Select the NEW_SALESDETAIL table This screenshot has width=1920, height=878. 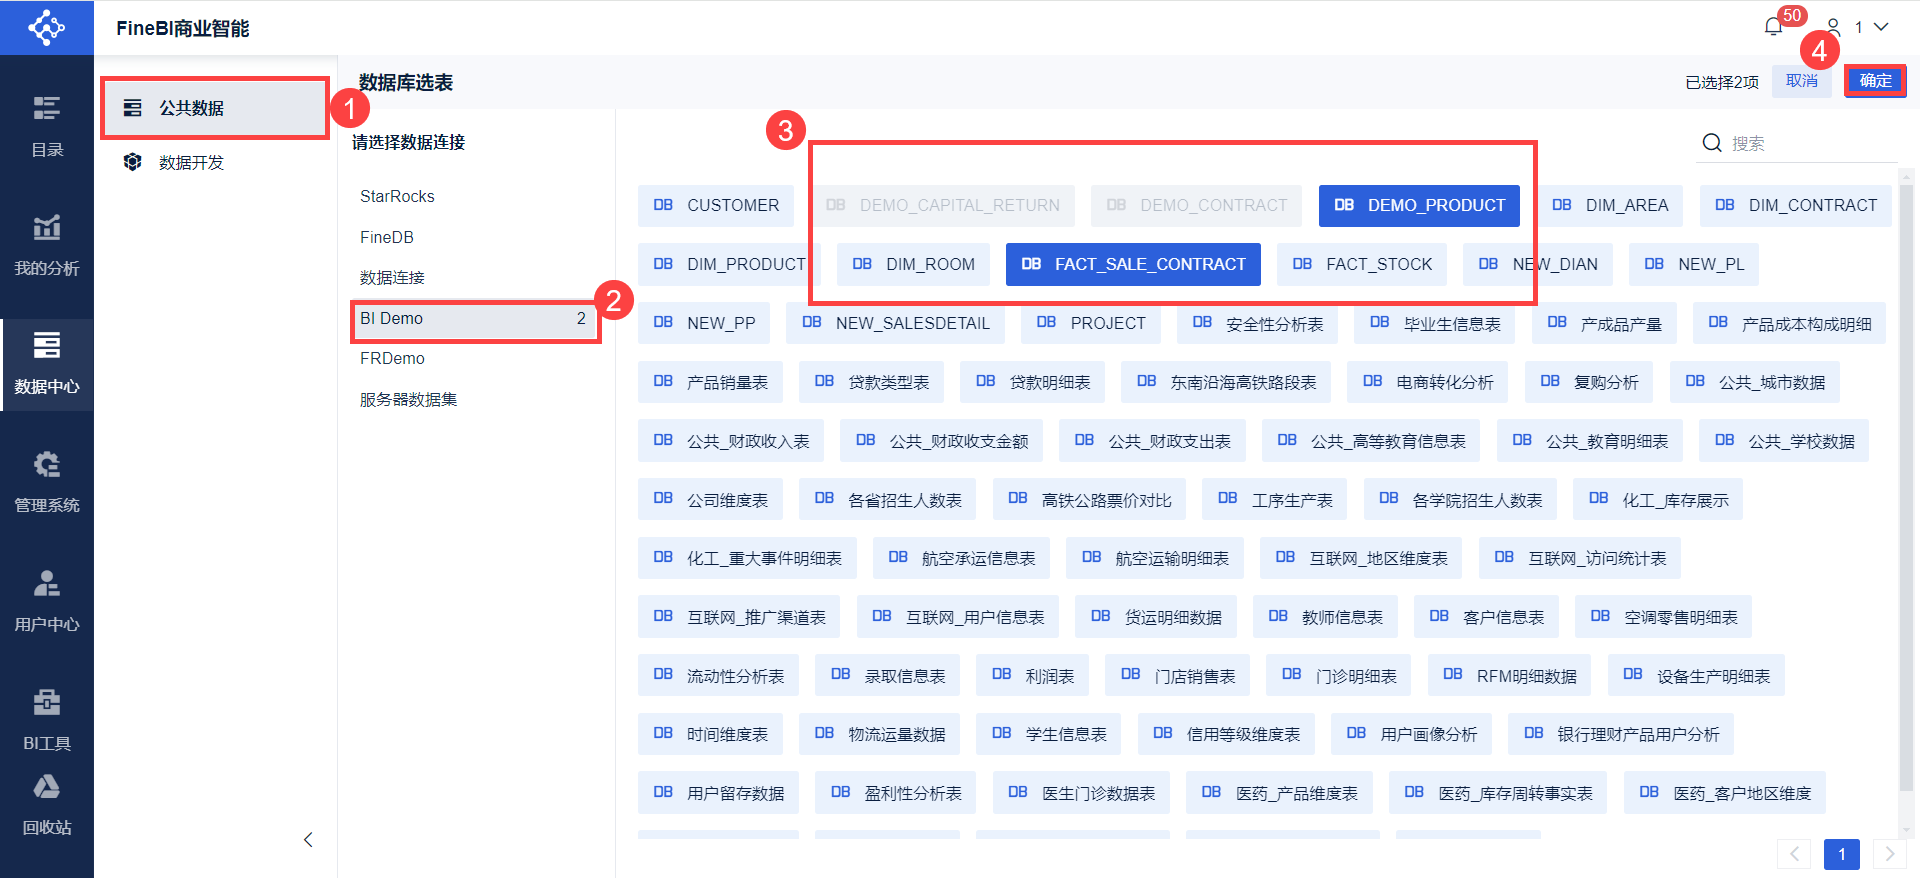896,323
